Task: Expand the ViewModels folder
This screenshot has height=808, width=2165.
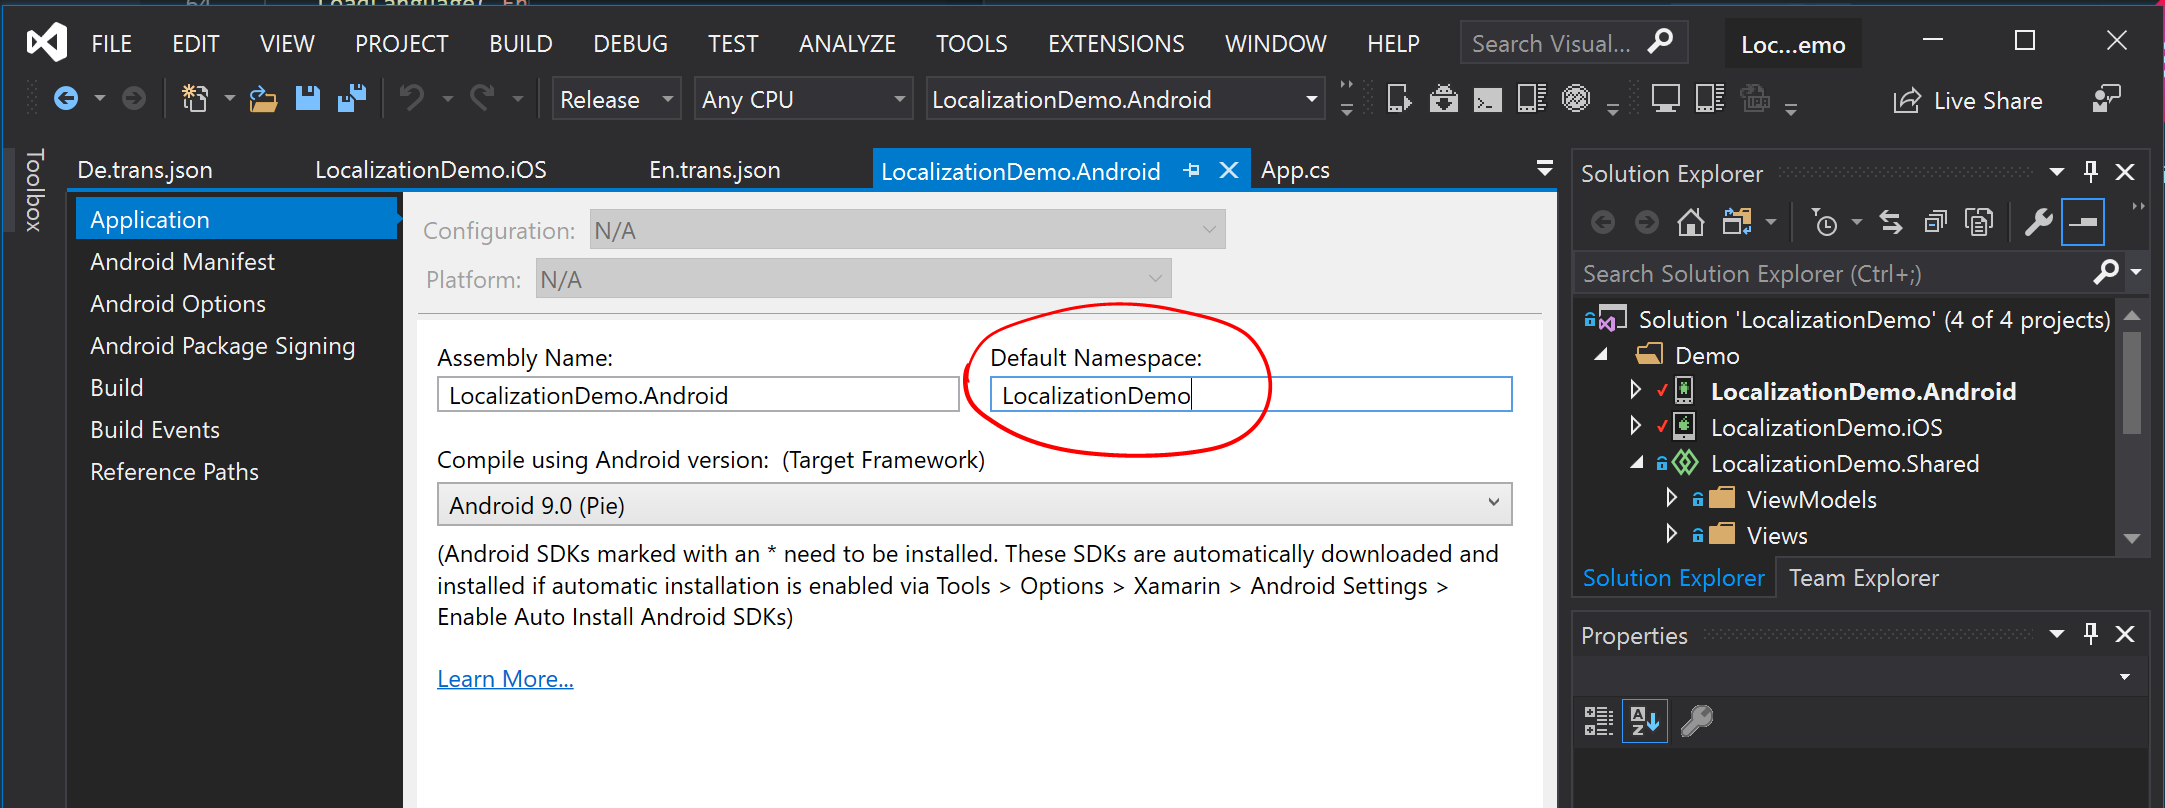Action: (1671, 498)
